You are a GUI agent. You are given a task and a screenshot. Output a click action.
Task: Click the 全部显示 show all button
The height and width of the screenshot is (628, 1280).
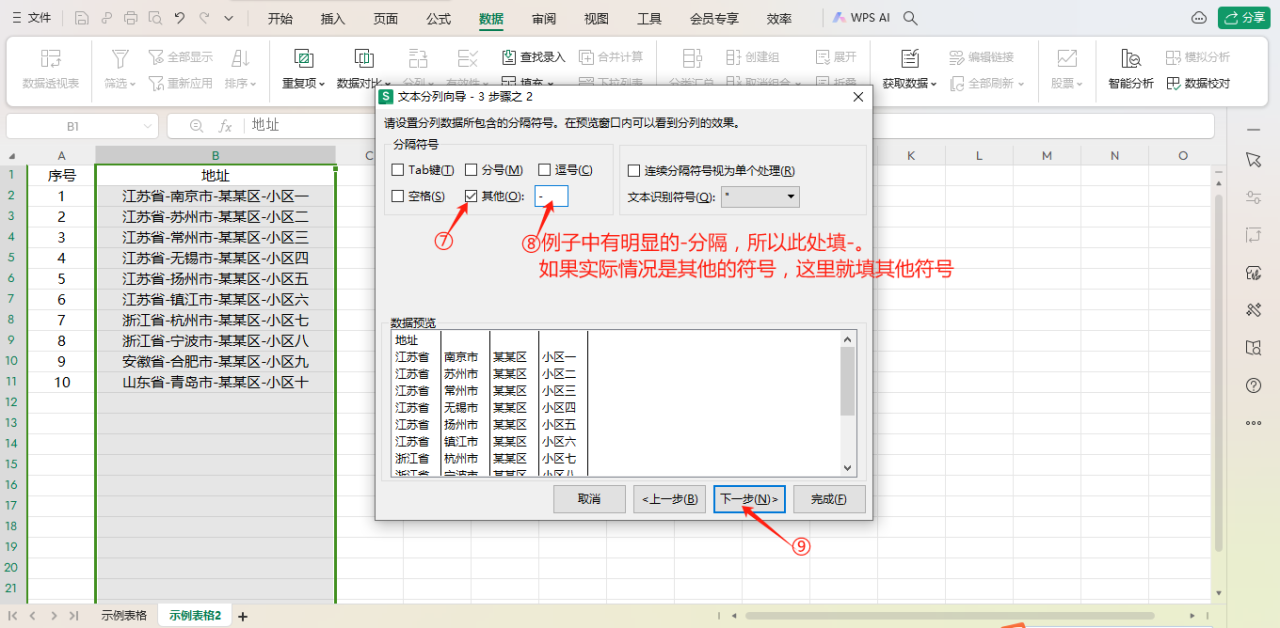[x=180, y=57]
